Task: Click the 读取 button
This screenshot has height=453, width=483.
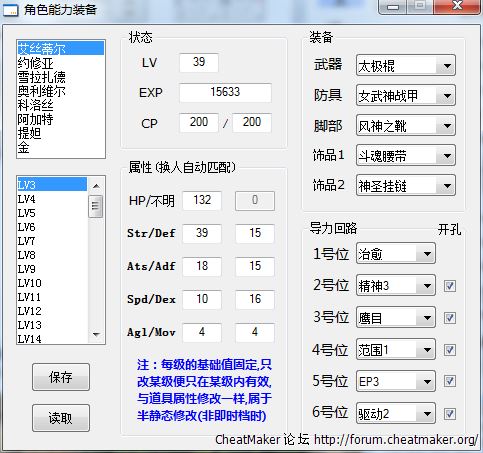Action: coord(61,418)
